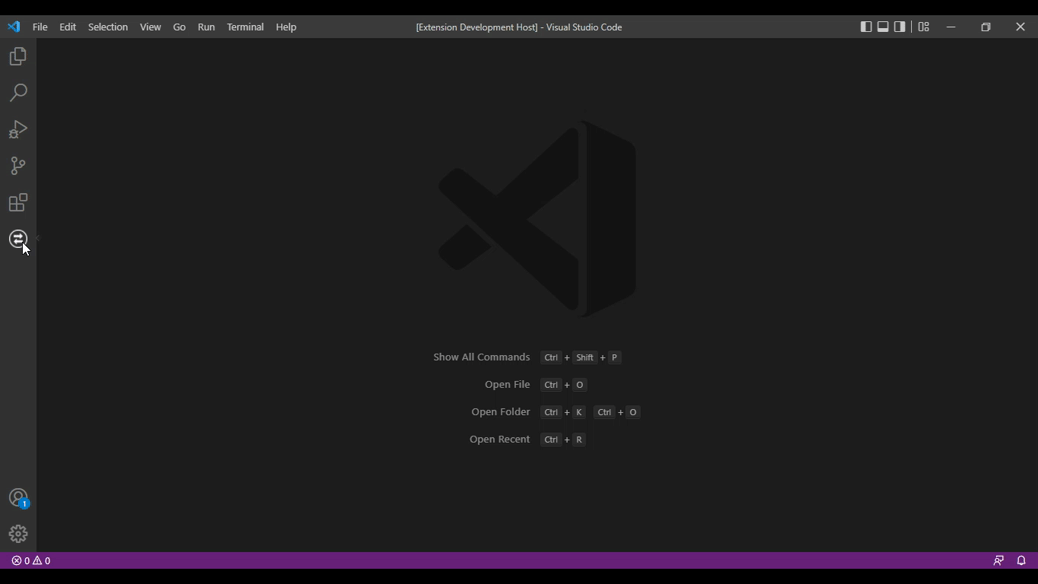Open the View menu
Screen dimensions: 1038x584
(150, 27)
